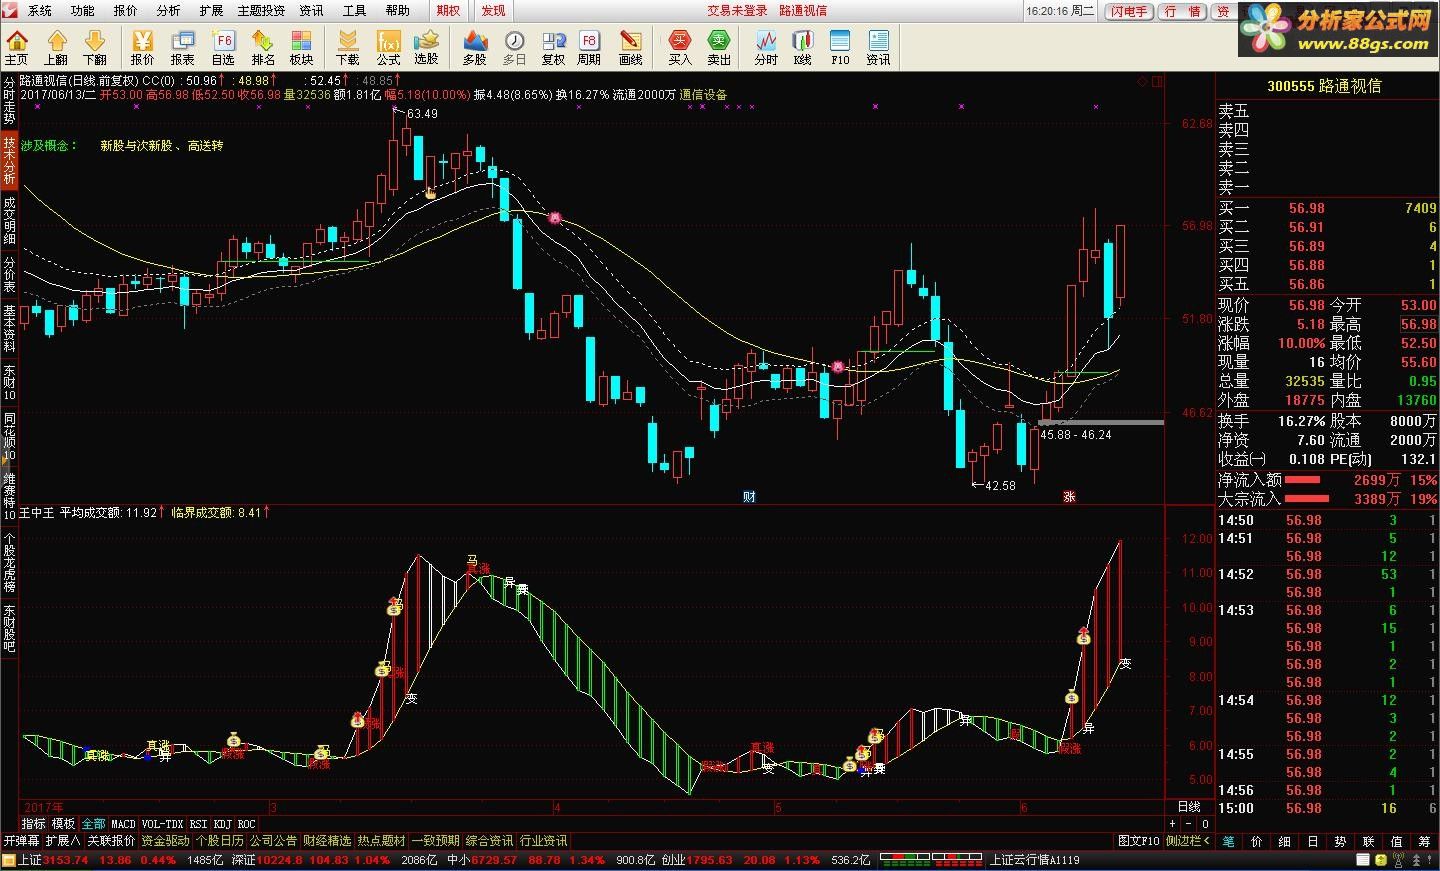Switch to 分时 intraday chart icon
Screen dimensions: 1440x871
pos(766,47)
